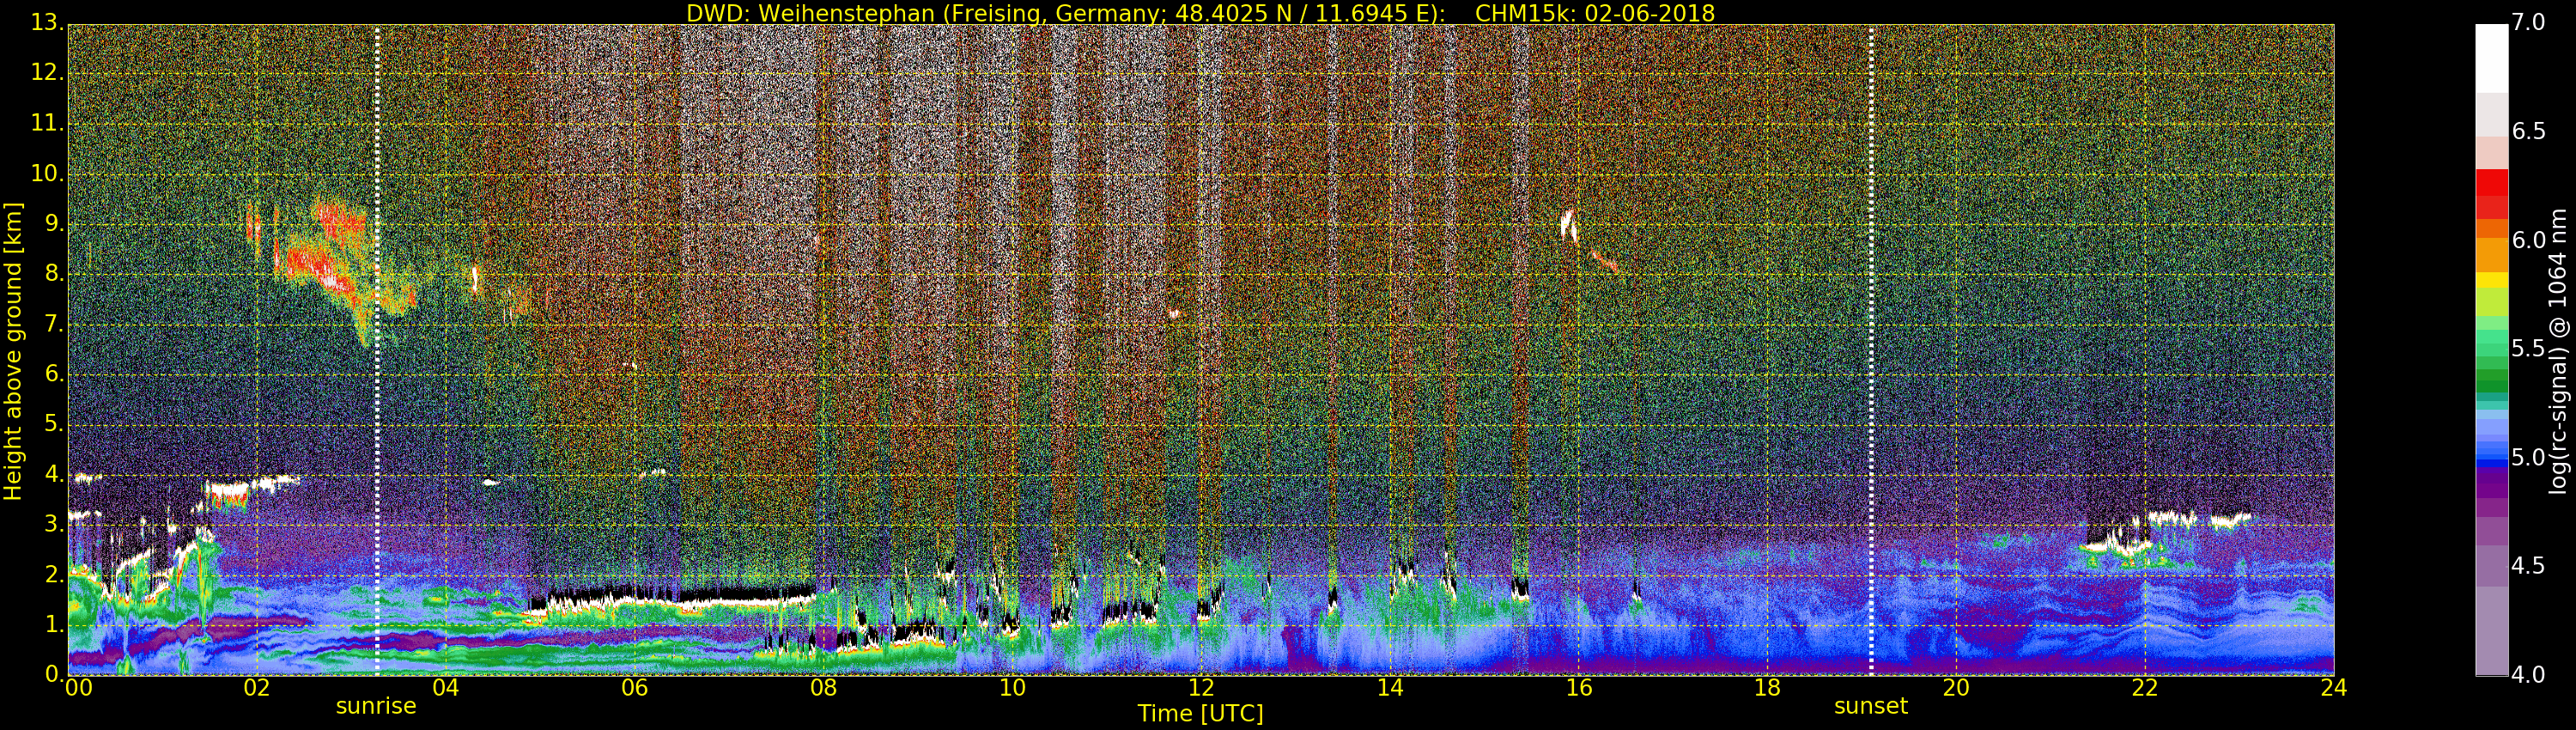Select the 06 tick on the time axis
Screen dimensions: 2576x730
[x=634, y=688]
